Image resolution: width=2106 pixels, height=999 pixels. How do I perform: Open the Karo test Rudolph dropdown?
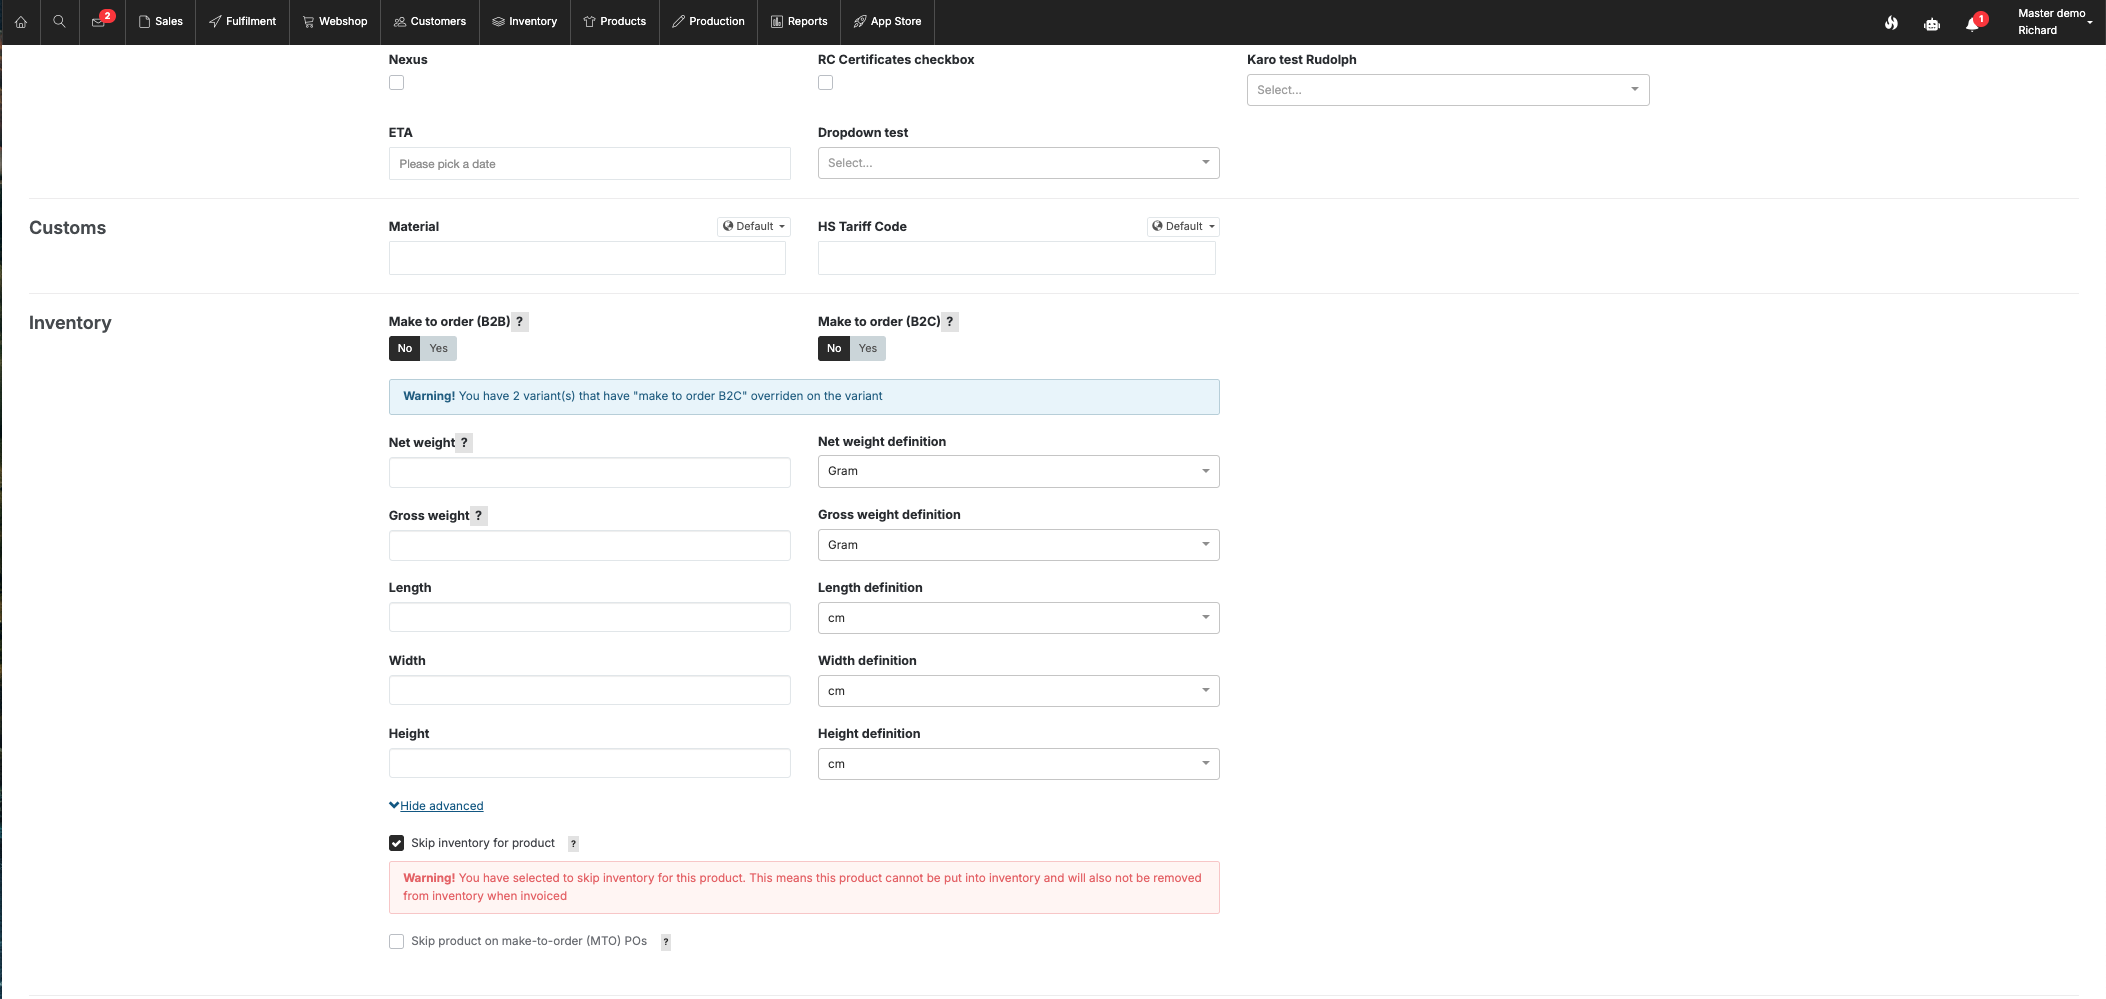[1448, 90]
